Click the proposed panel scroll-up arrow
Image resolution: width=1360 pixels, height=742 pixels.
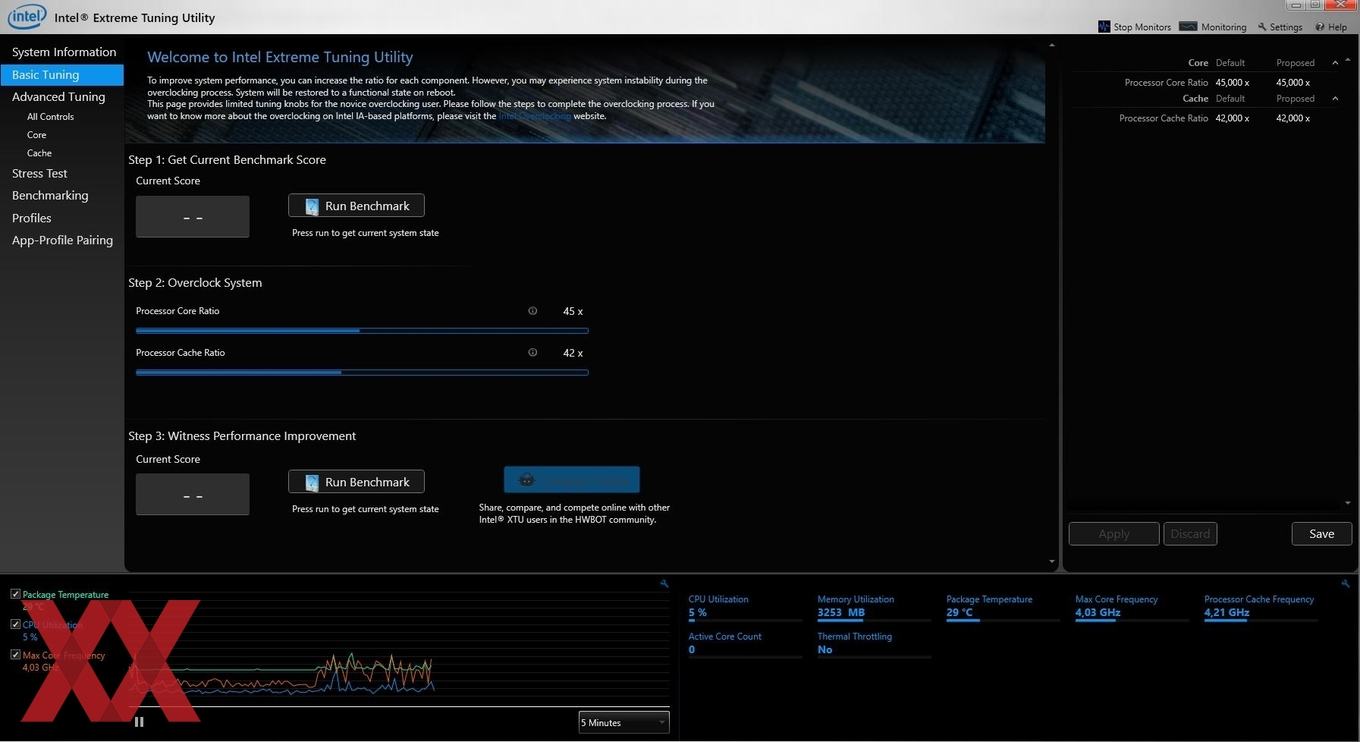1348,62
